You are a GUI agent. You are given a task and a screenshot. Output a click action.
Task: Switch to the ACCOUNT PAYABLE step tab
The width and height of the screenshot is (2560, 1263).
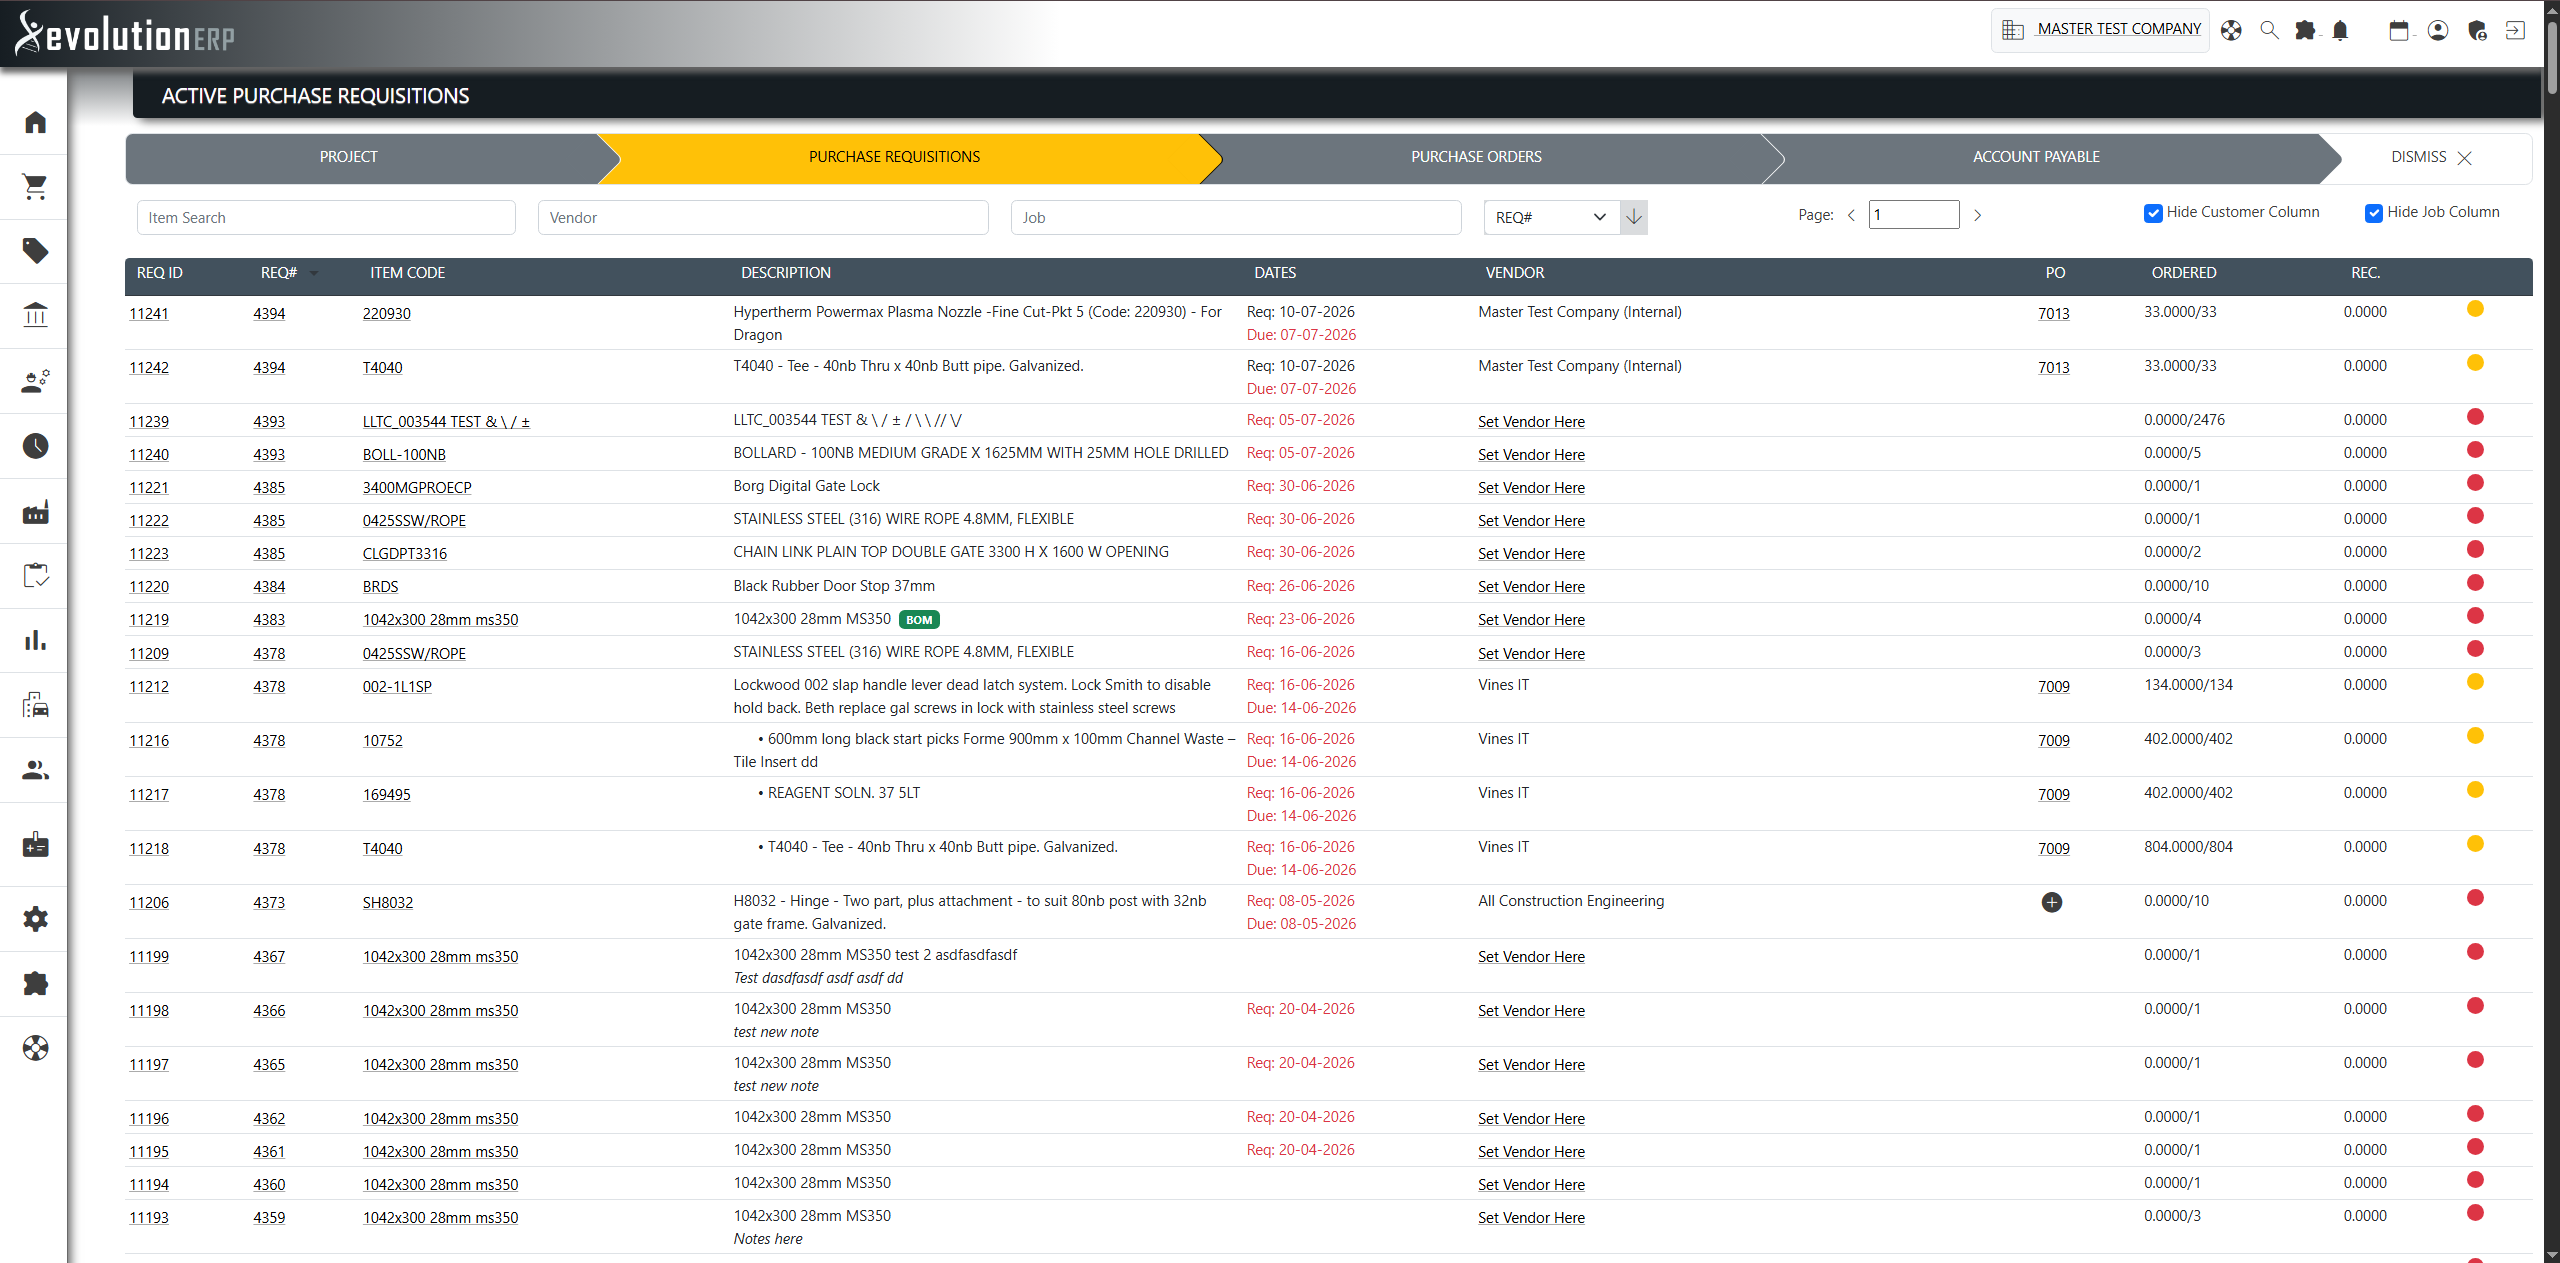2036,157
